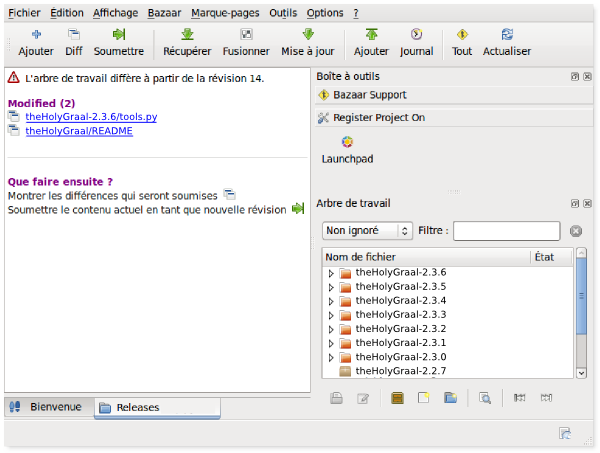The height and width of the screenshot is (453, 600).
Task: Clear the filter with the clear button
Action: tap(576, 231)
